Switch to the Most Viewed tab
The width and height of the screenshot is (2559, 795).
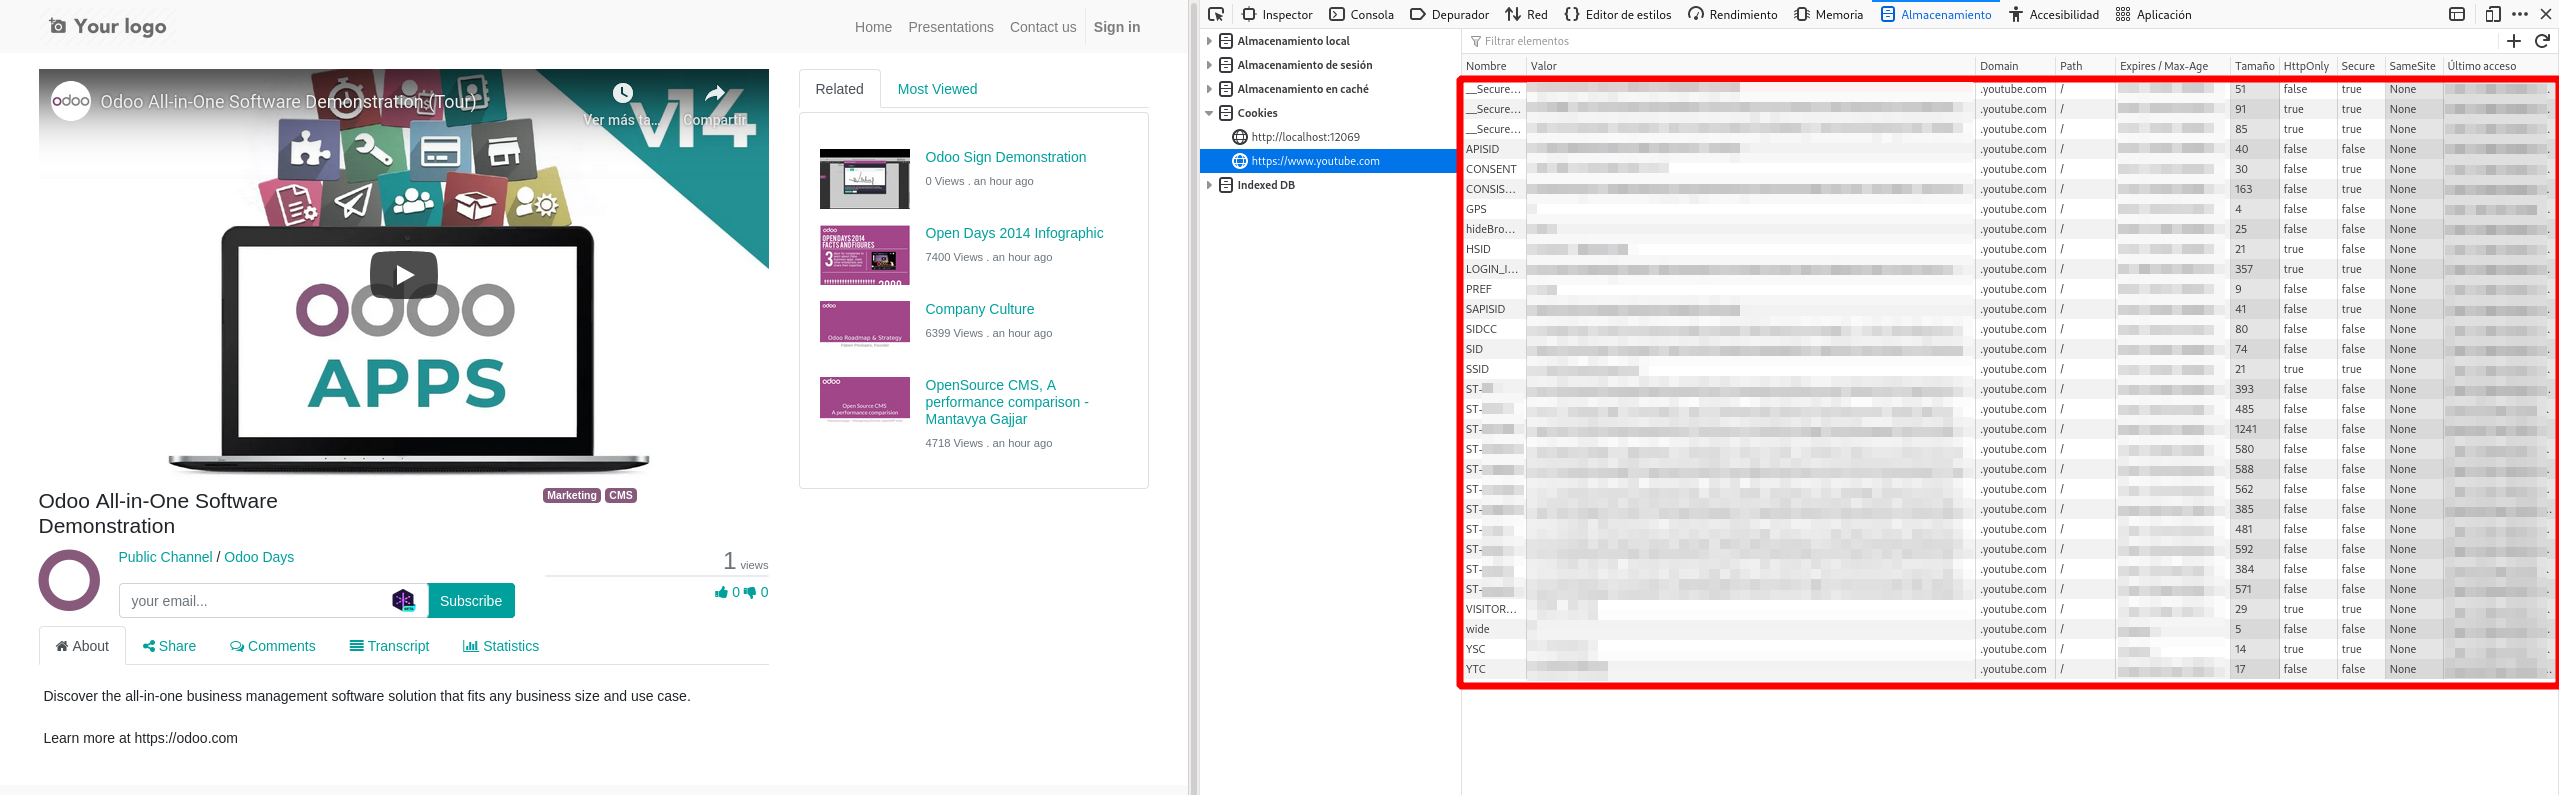tap(937, 89)
